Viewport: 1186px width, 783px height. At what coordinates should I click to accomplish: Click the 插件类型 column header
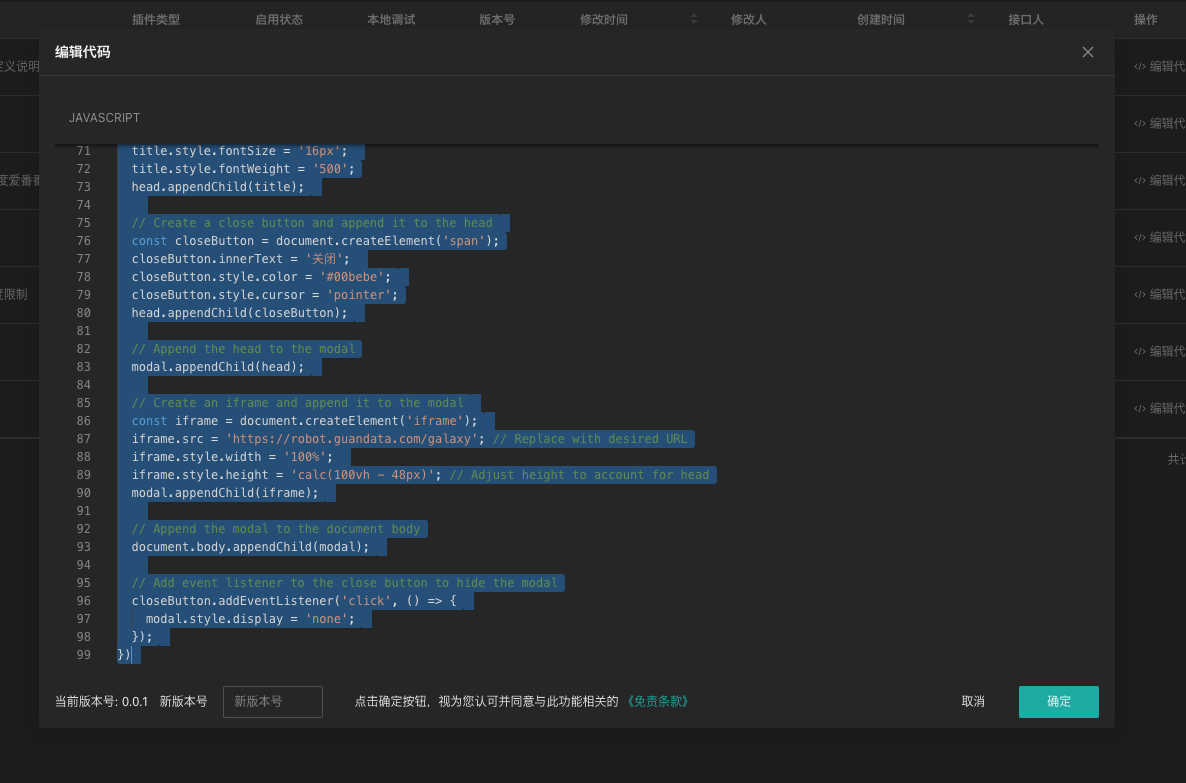point(156,20)
